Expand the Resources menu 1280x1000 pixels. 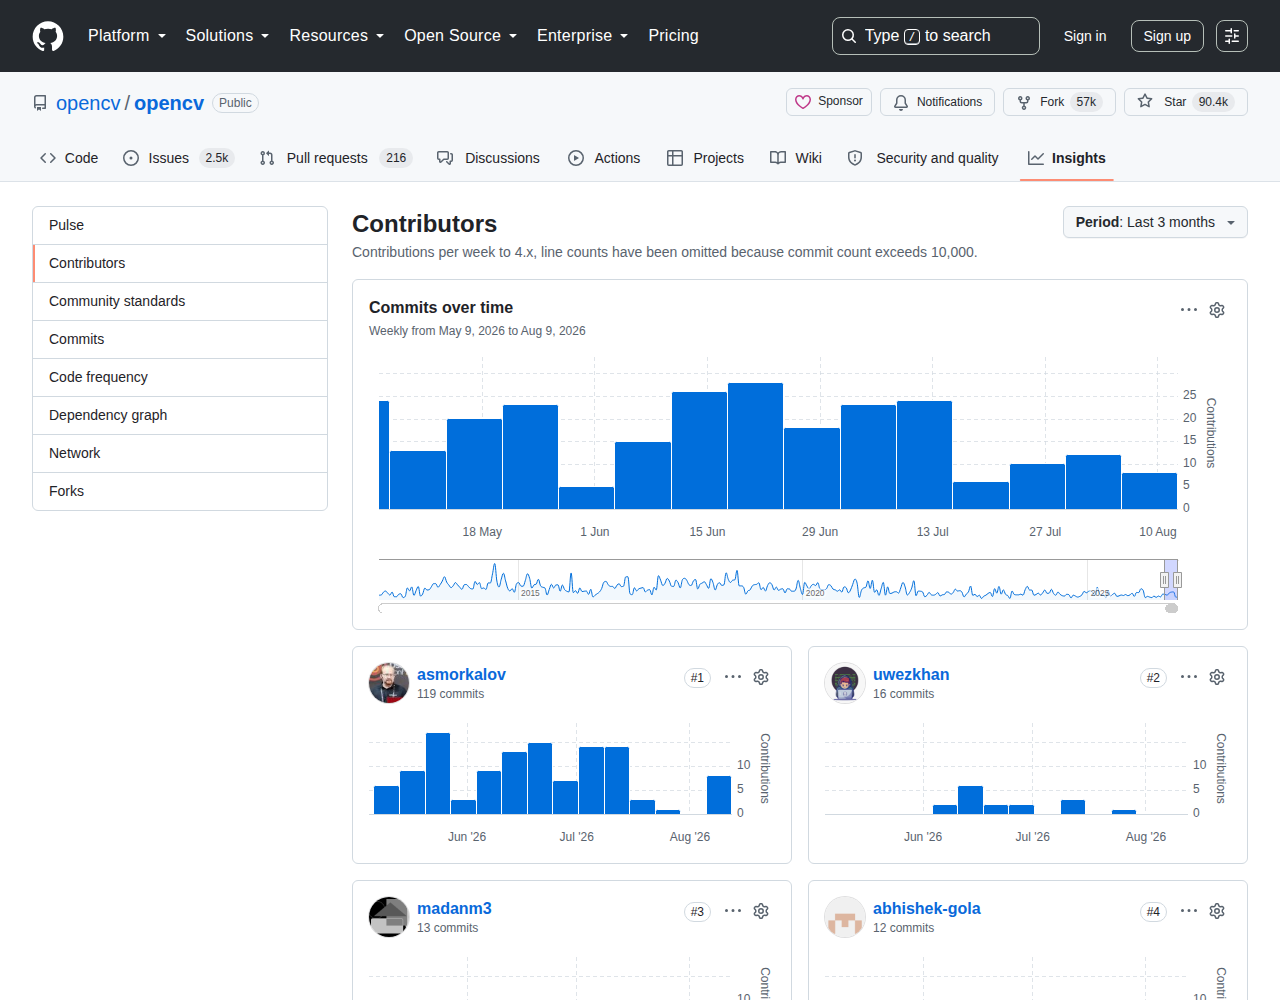[337, 36]
